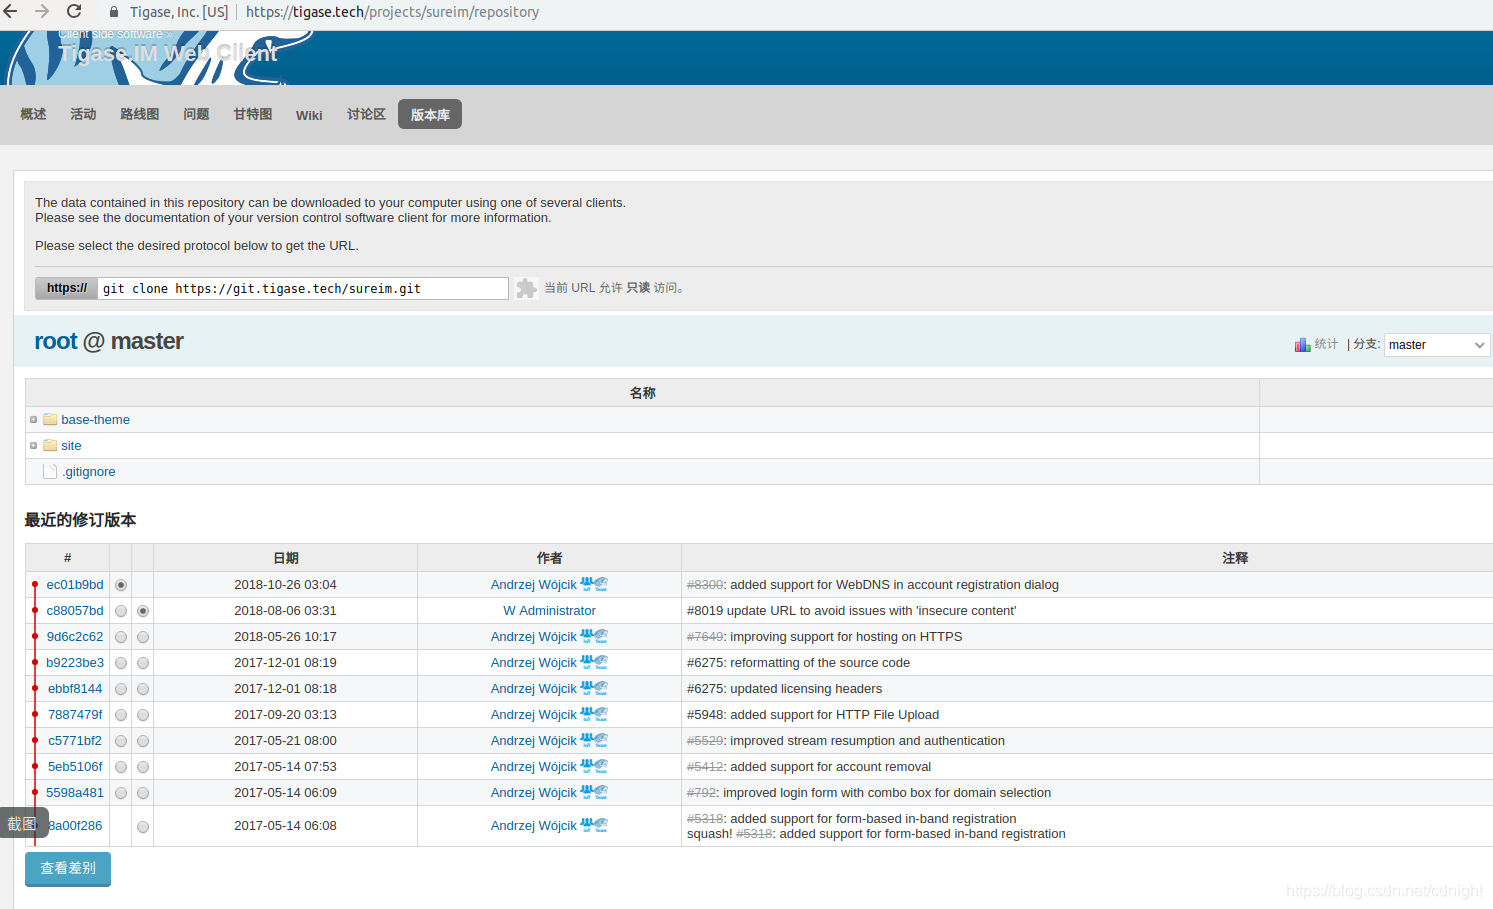Open the 版本库 repository tab

click(x=430, y=114)
